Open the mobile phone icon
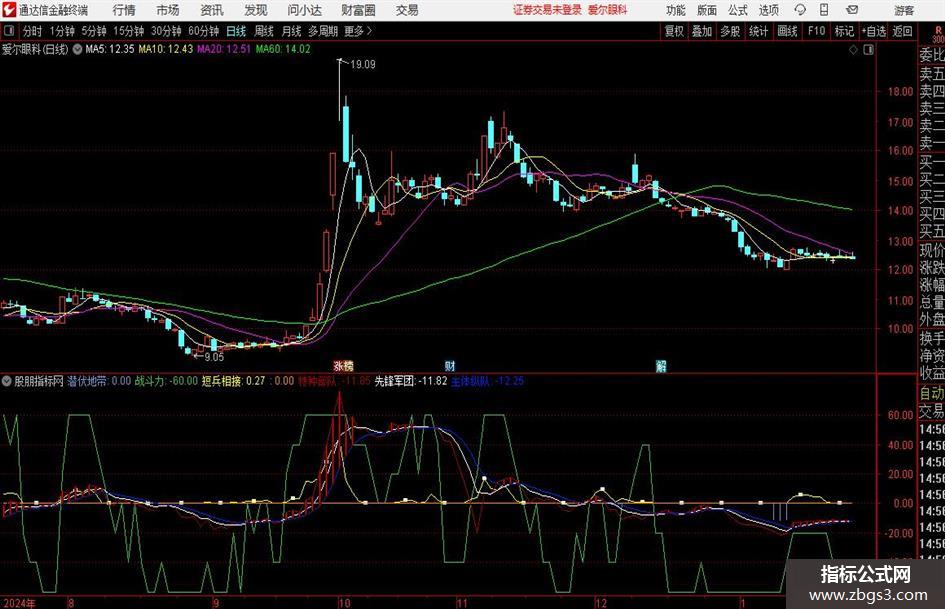Screen dimensions: 945x609 (x=824, y=10)
